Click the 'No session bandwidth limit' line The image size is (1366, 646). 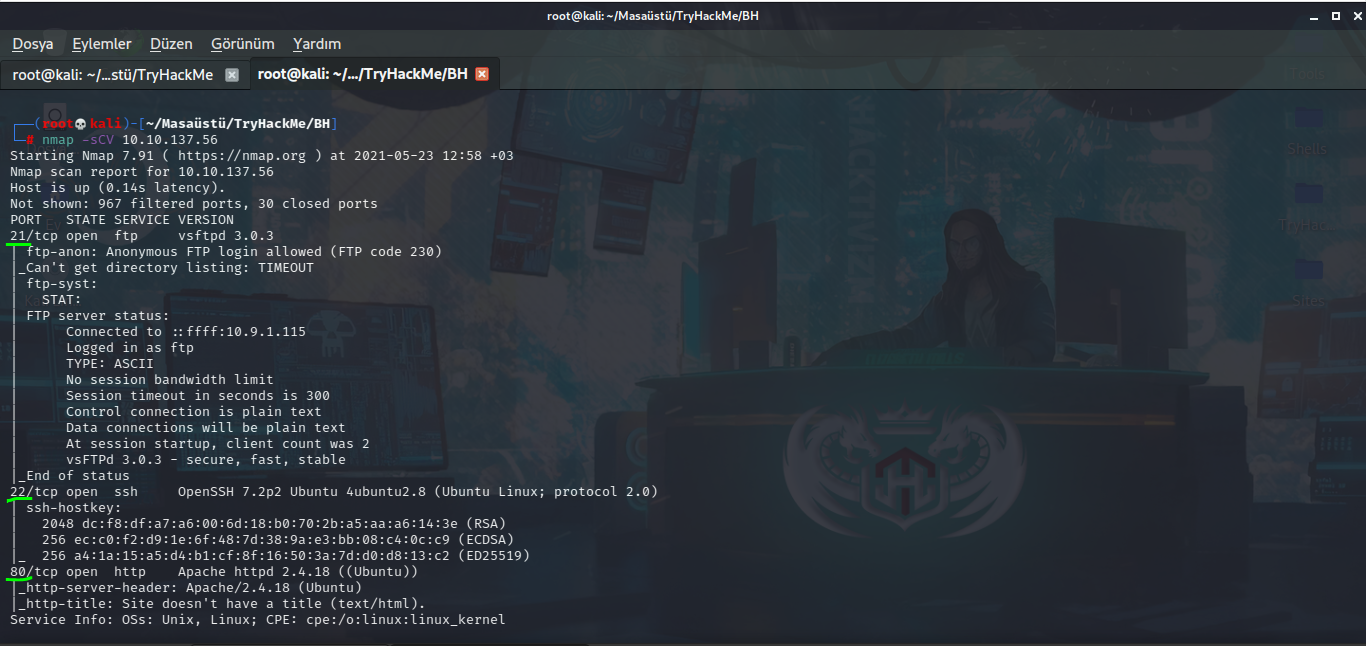point(170,380)
